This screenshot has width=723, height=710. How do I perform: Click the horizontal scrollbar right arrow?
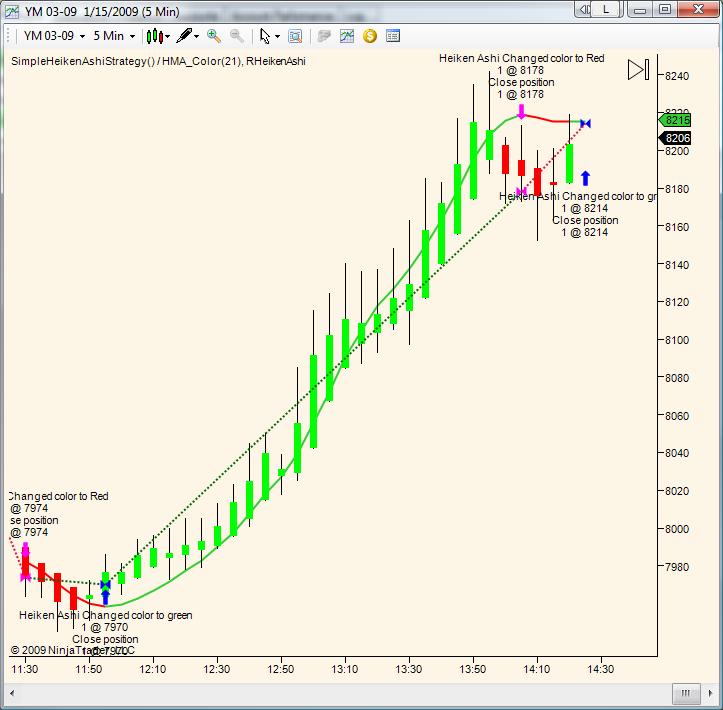[711, 693]
